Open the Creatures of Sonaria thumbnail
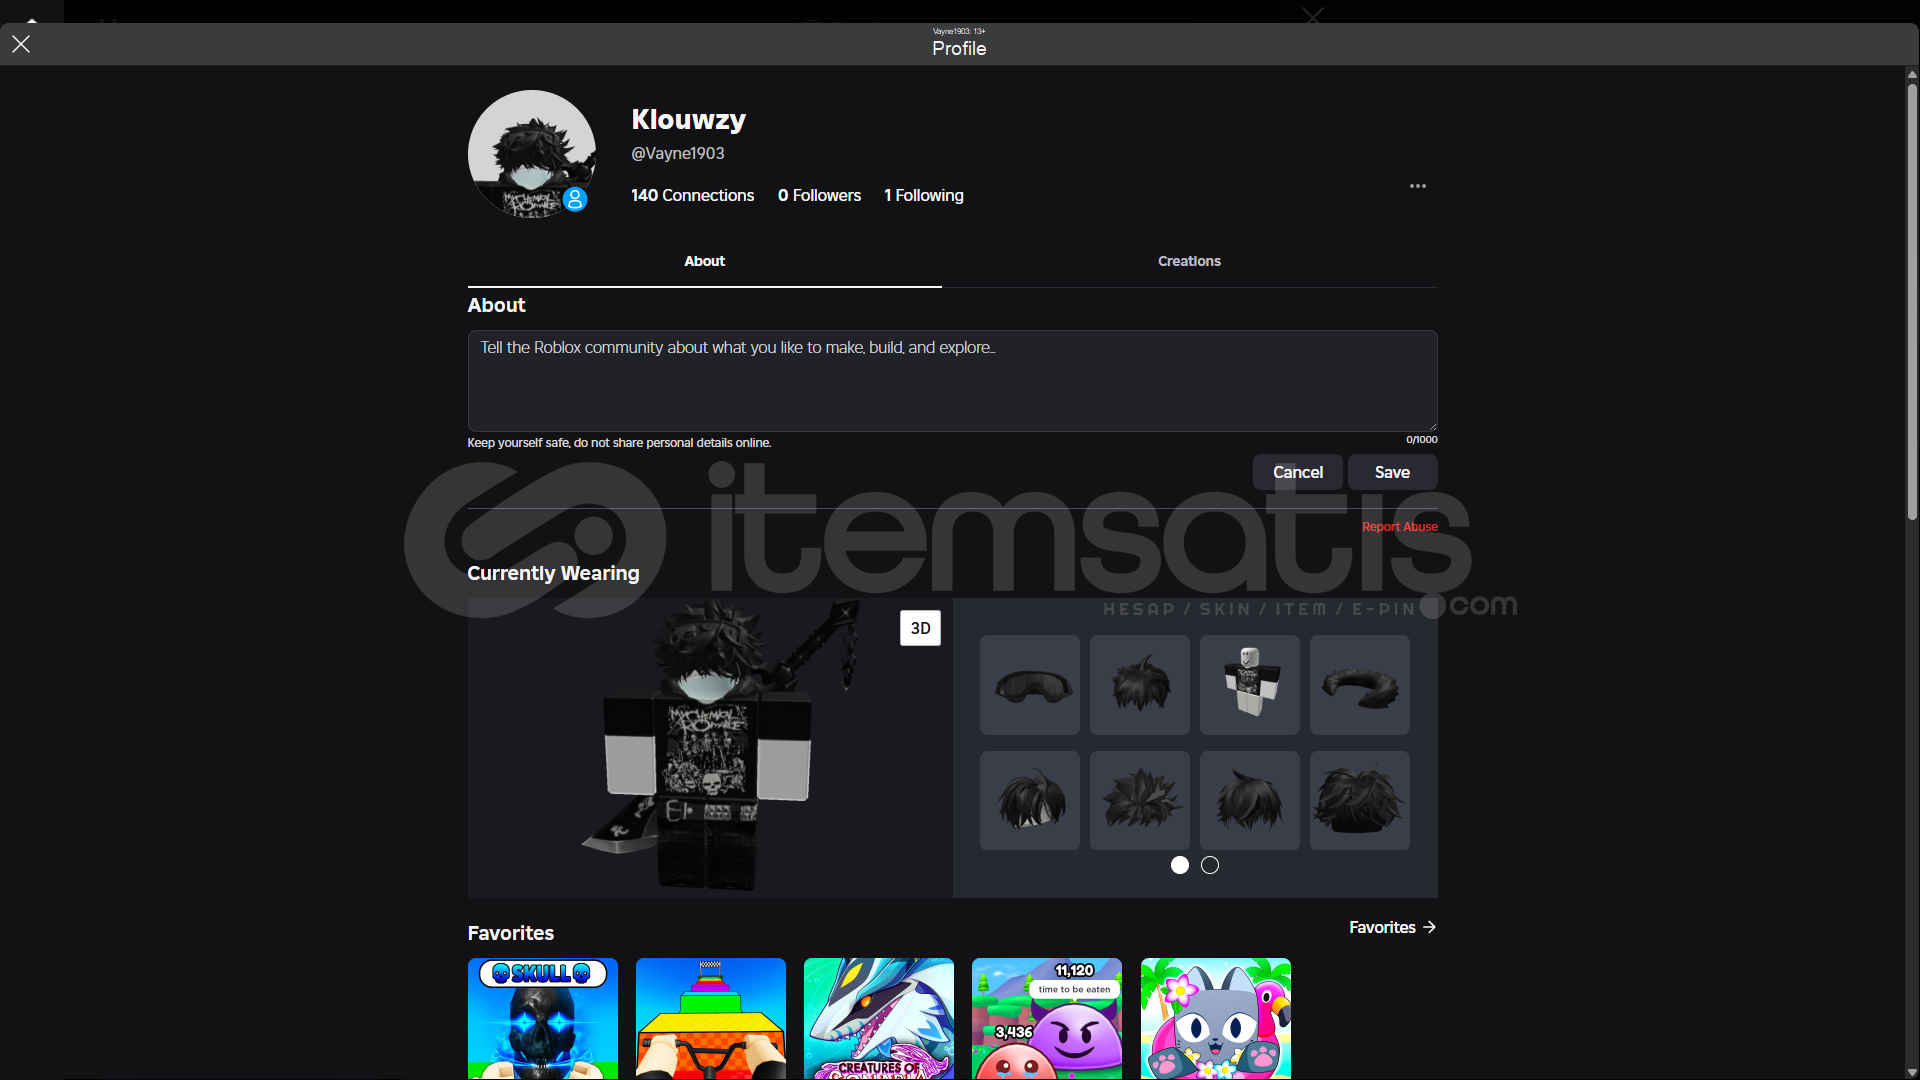Image resolution: width=1920 pixels, height=1080 pixels. pyautogui.click(x=879, y=1018)
